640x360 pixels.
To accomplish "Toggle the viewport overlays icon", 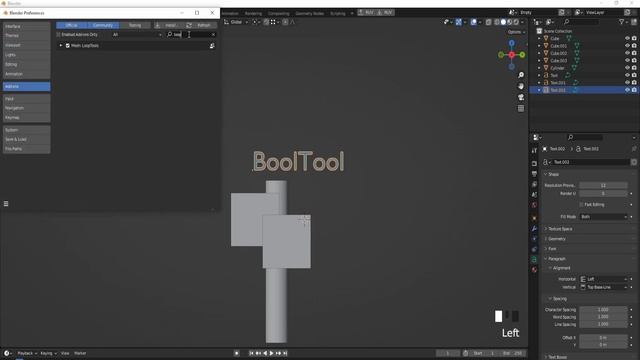I will 473,22.
